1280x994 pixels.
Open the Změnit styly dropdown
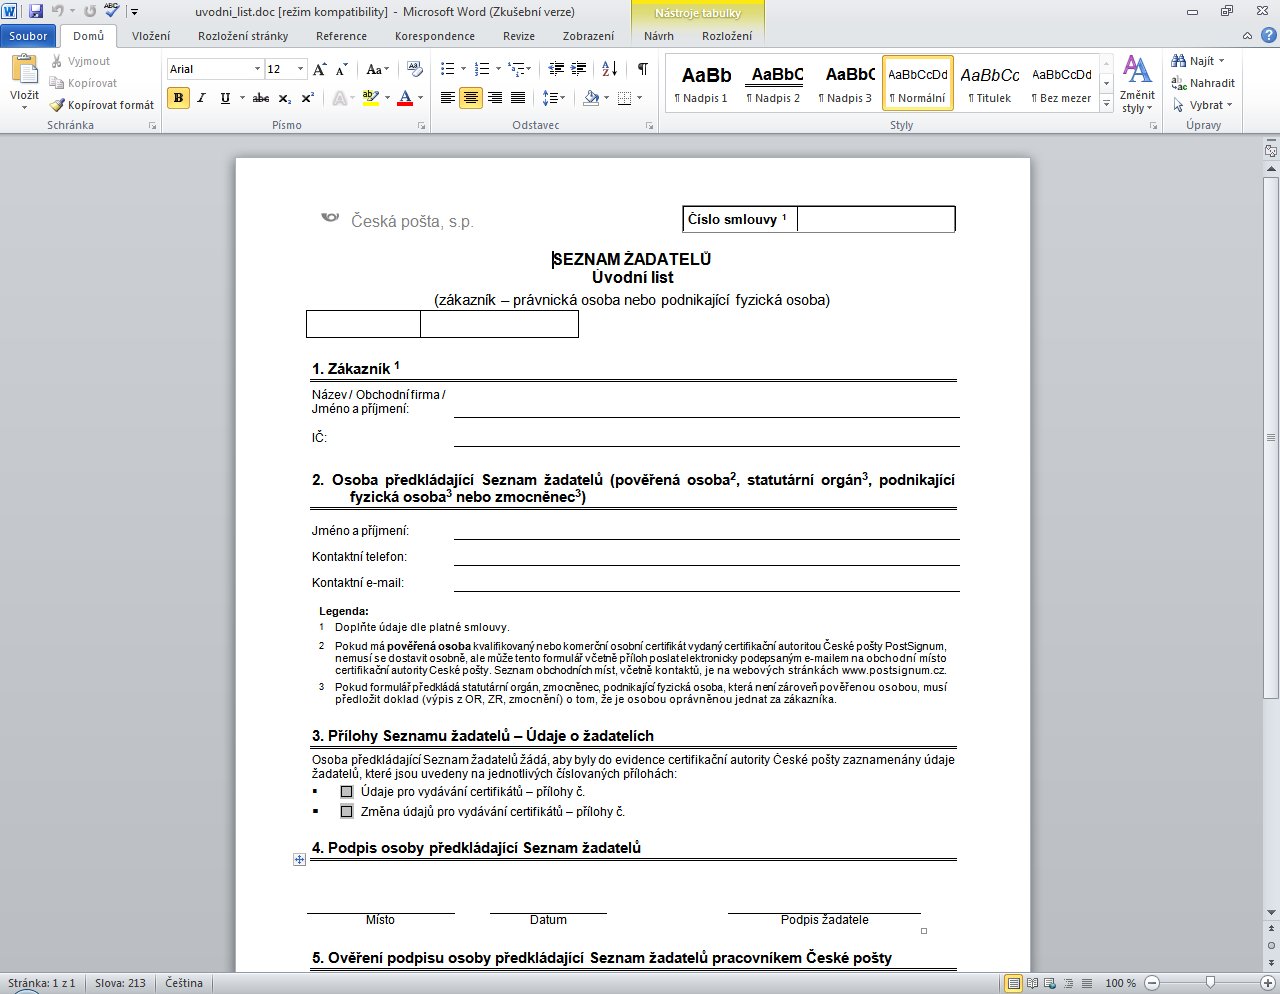click(x=1137, y=84)
